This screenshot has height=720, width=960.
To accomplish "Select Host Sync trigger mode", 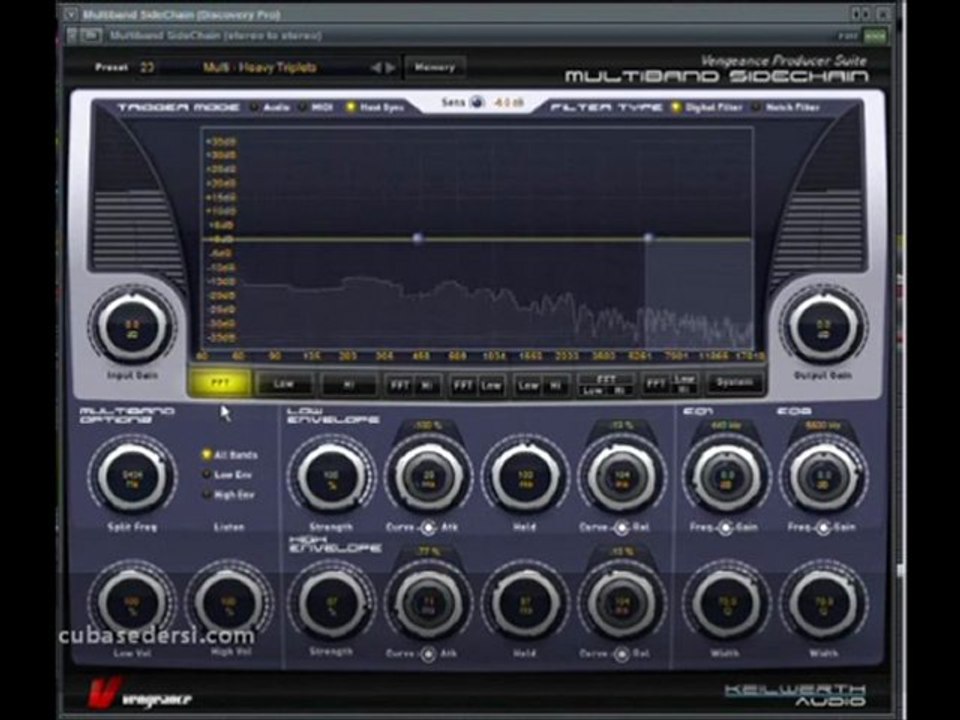I will 374,107.
